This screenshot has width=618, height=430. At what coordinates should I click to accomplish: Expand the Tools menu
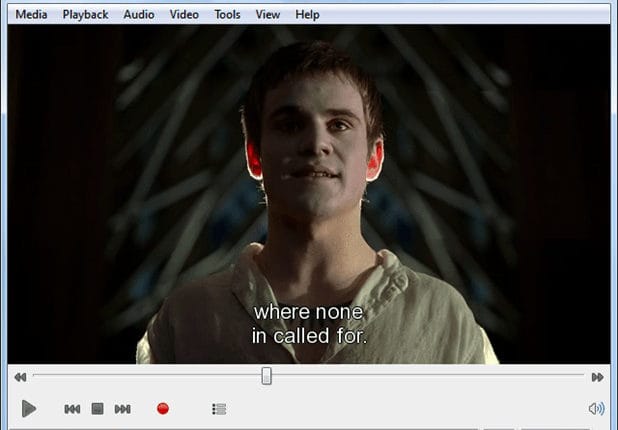pyautogui.click(x=227, y=15)
